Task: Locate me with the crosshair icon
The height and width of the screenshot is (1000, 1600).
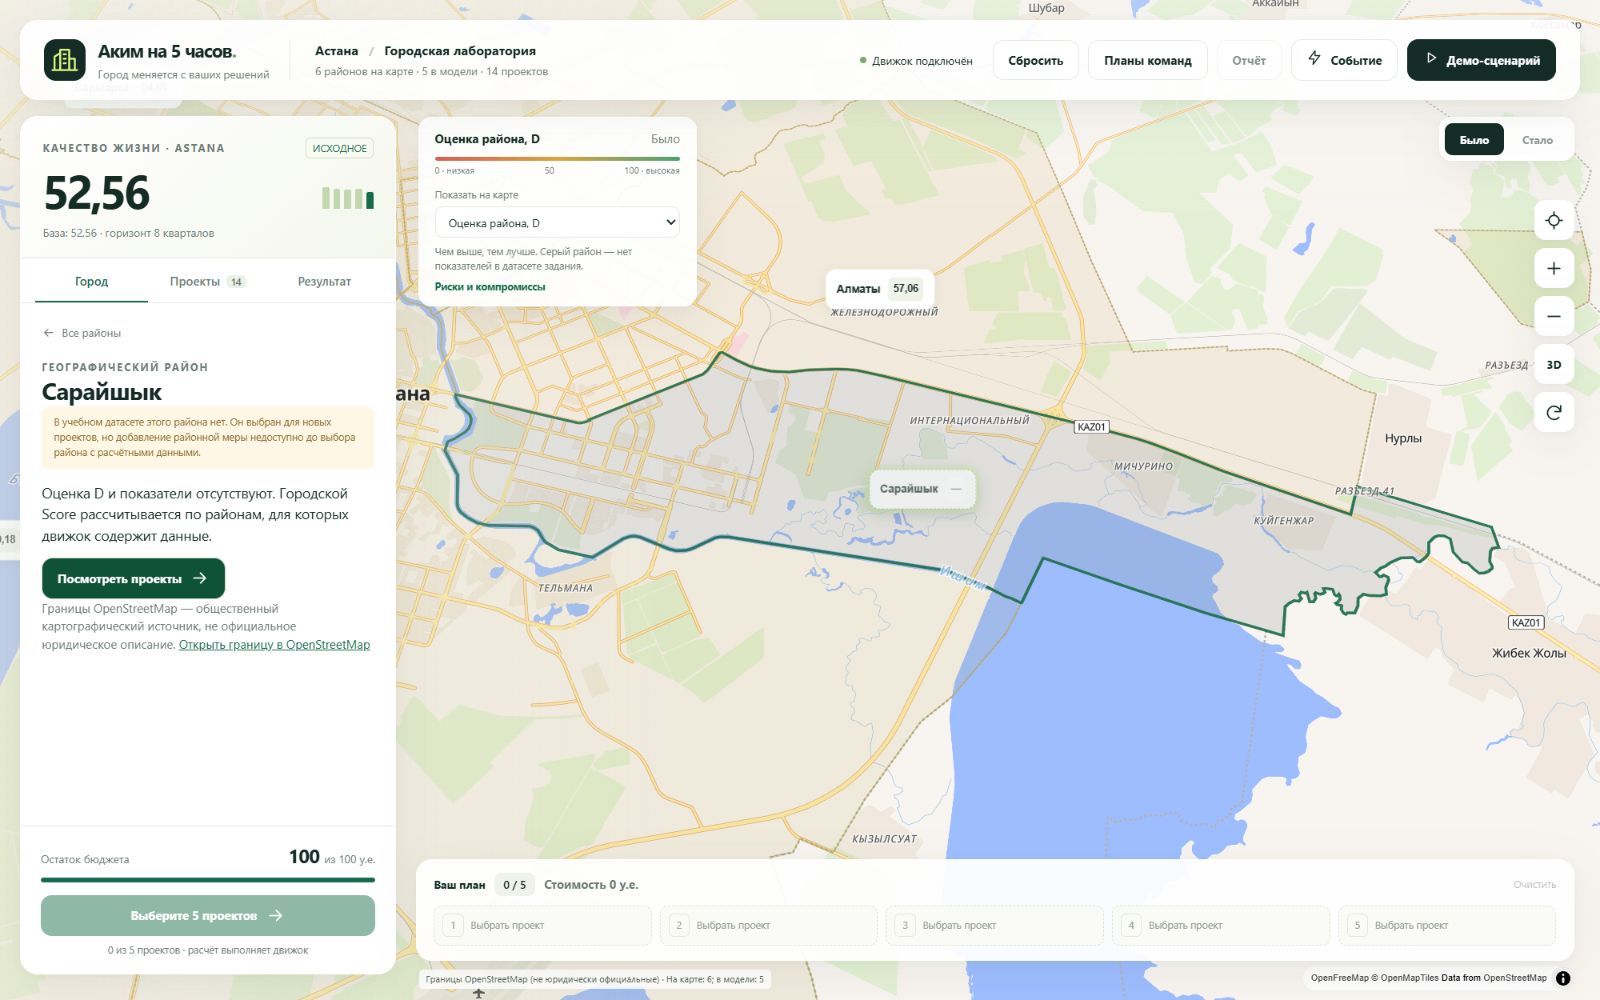Action: (1554, 220)
